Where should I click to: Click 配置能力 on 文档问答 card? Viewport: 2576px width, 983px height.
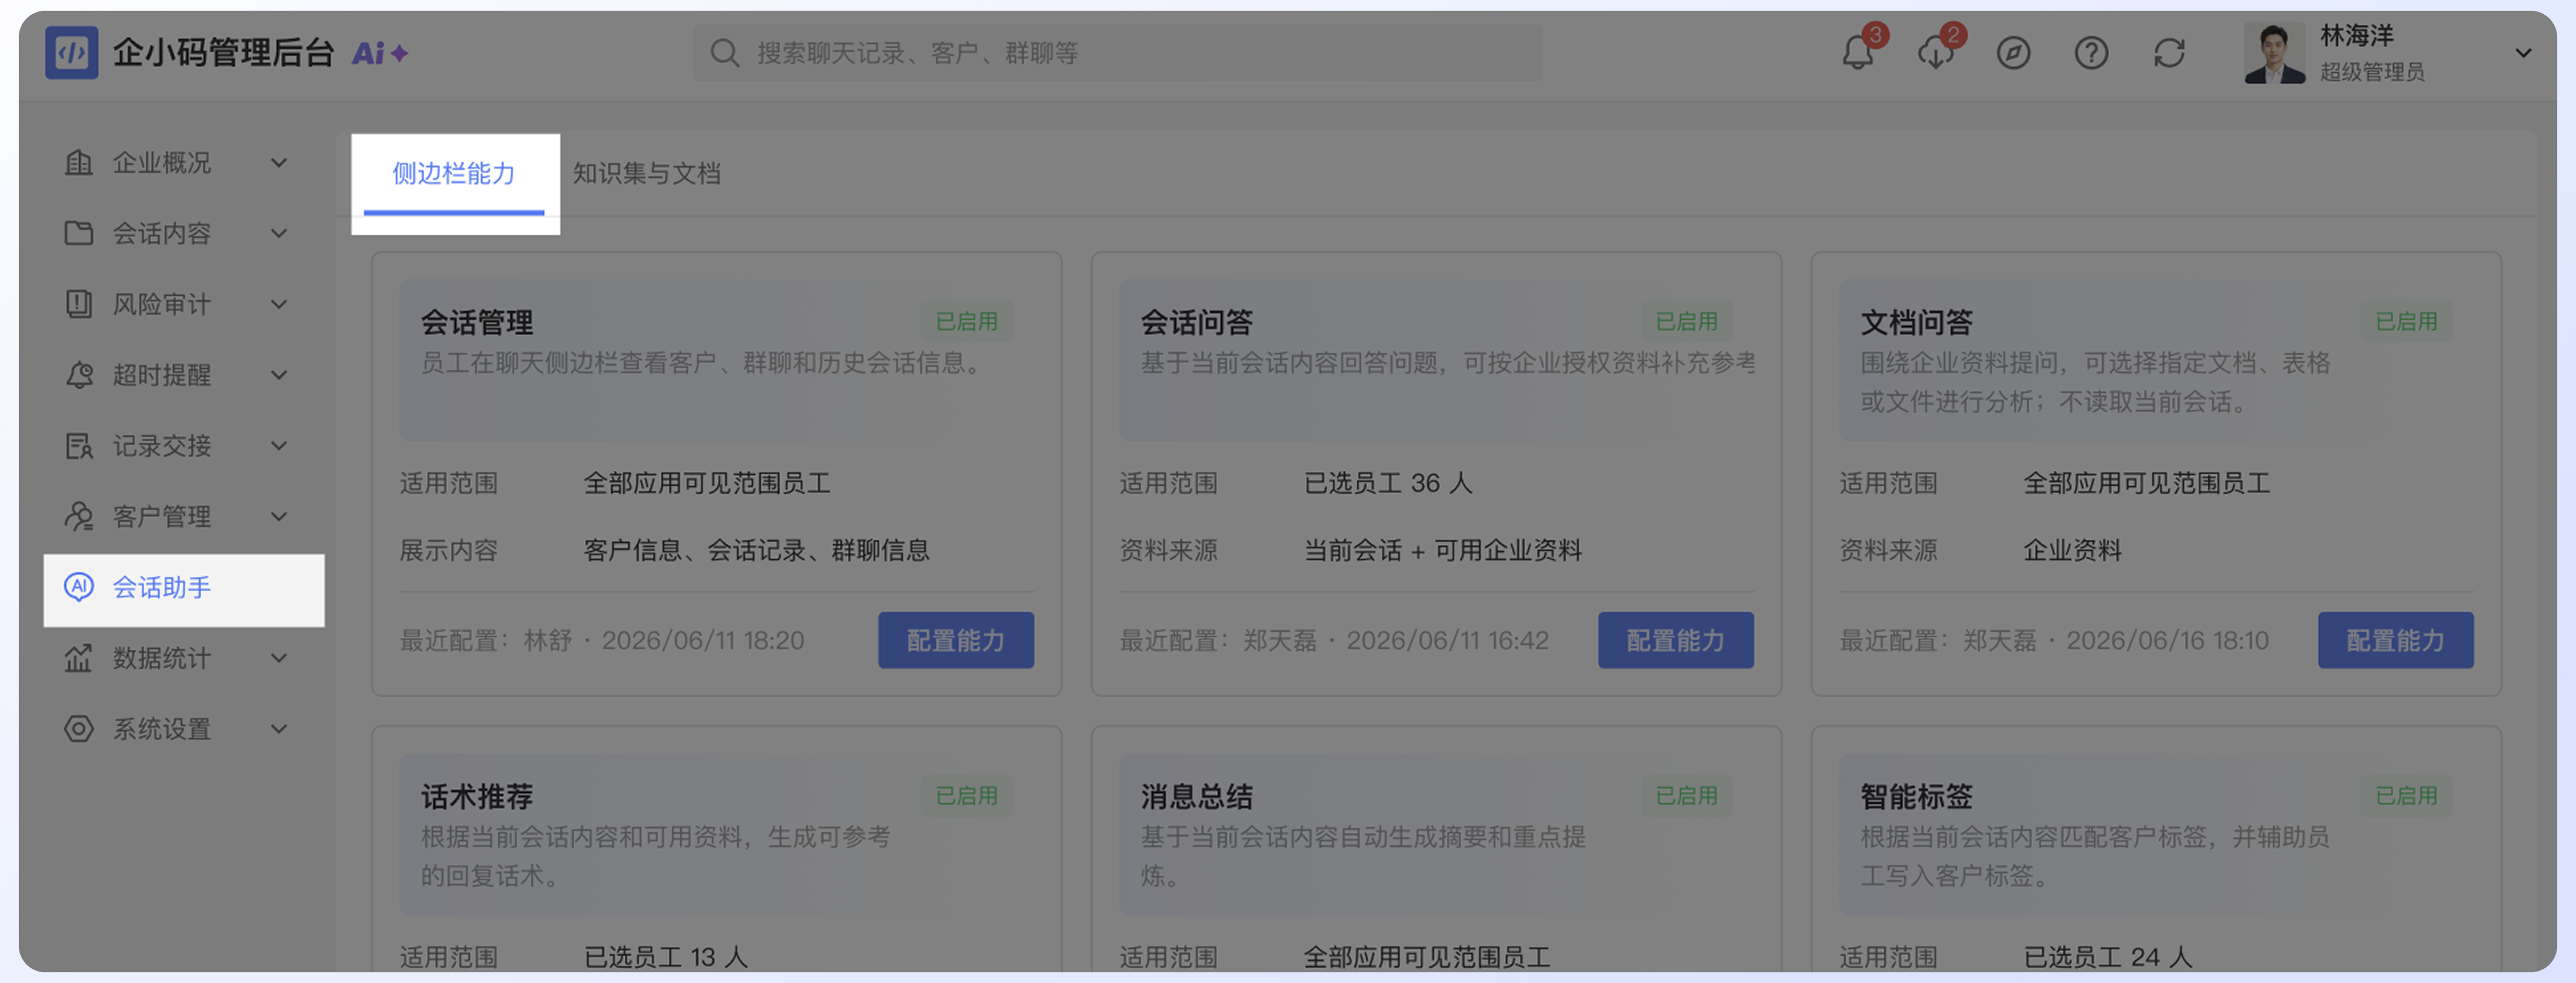click(2396, 640)
